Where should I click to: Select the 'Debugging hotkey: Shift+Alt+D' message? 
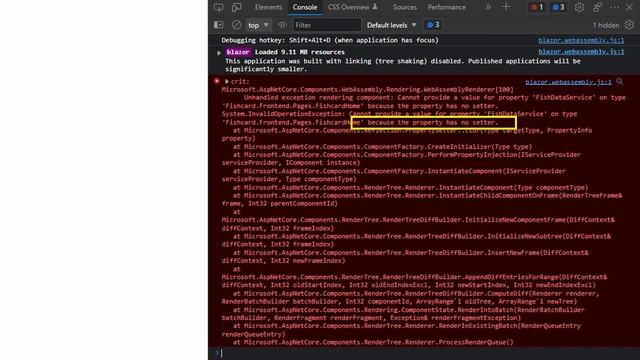pyautogui.click(x=330, y=40)
